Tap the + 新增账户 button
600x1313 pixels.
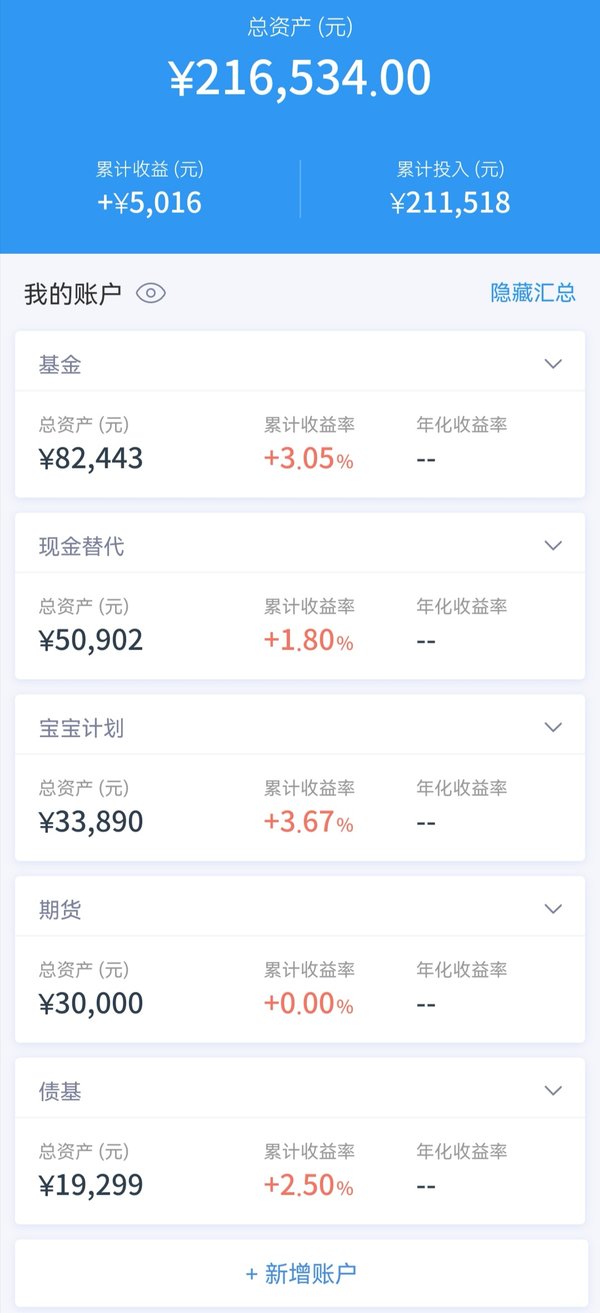[300, 1273]
